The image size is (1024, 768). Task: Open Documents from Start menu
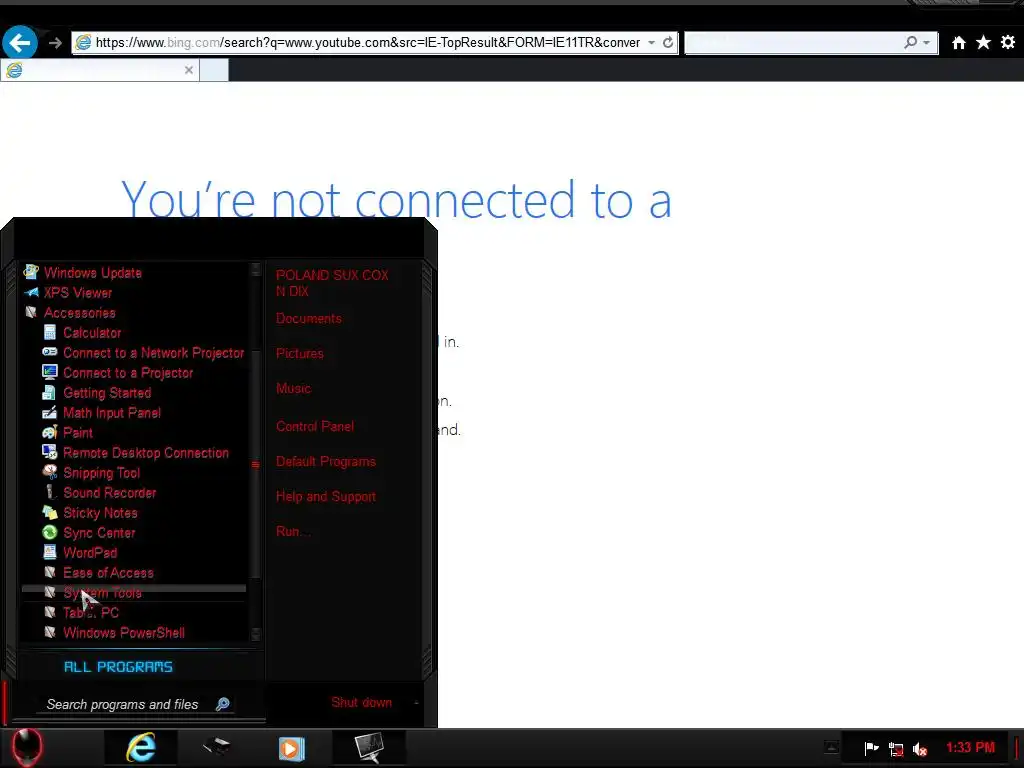click(x=308, y=319)
